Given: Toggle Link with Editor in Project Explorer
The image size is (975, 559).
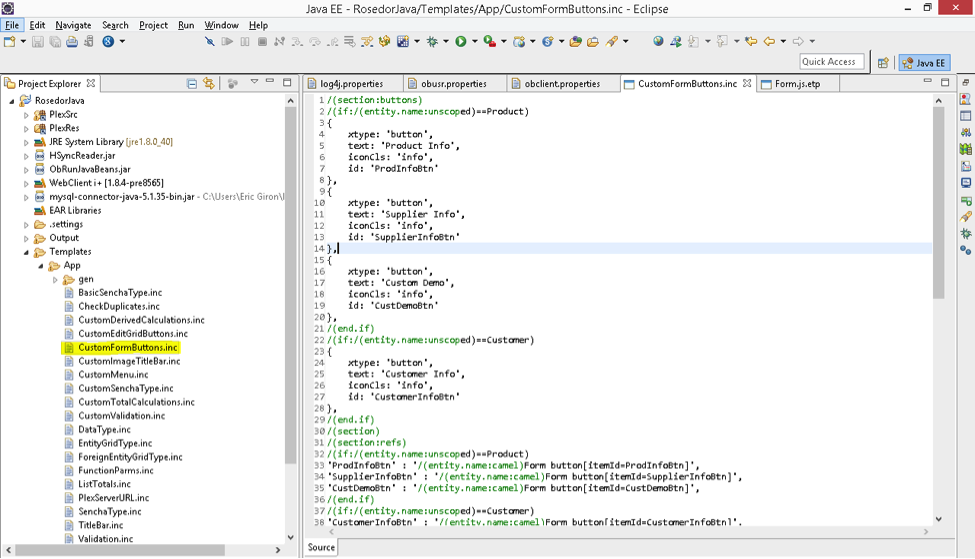Looking at the screenshot, I should tap(209, 84).
